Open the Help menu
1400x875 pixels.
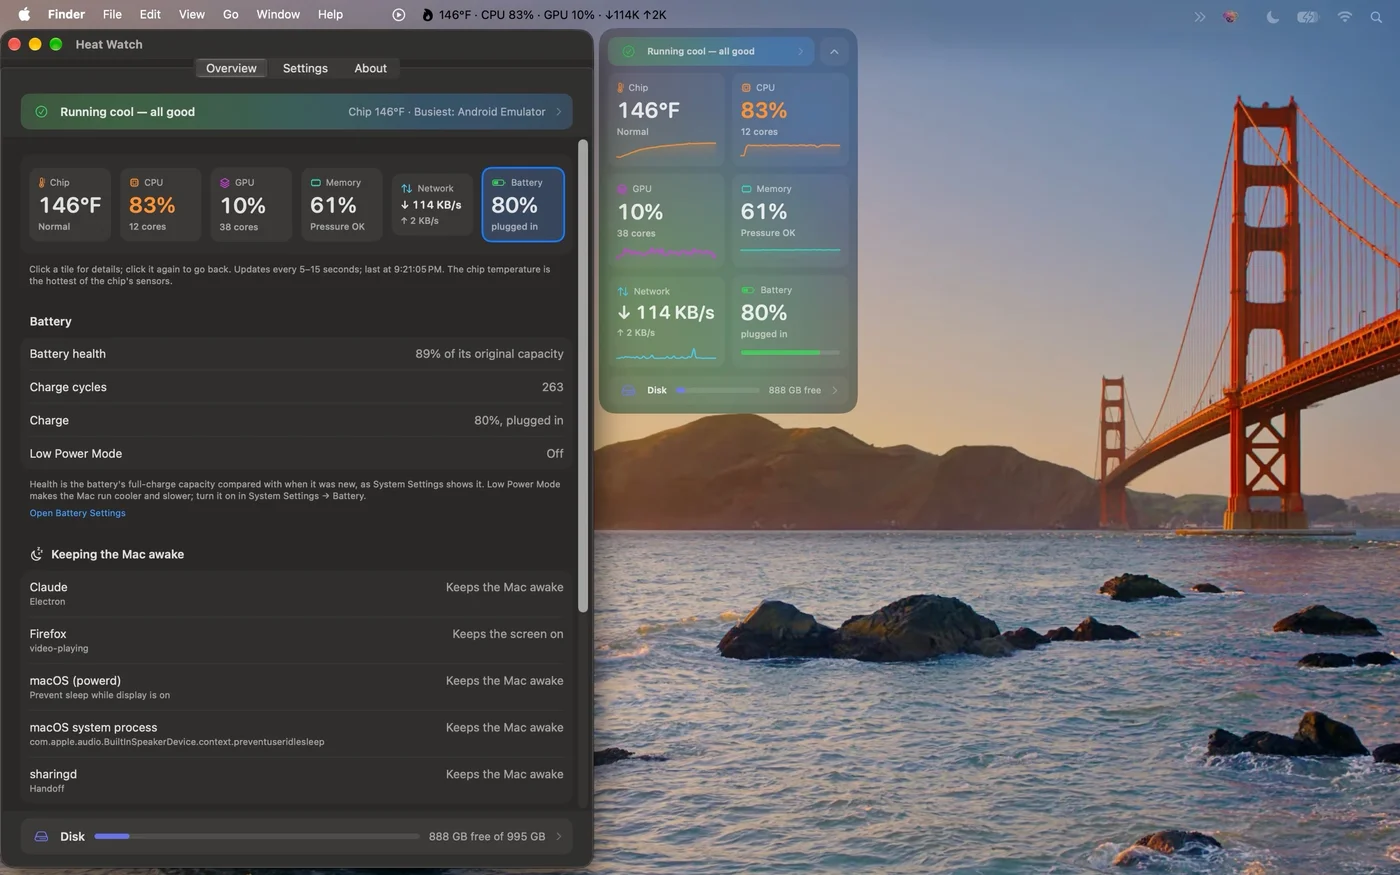(330, 14)
